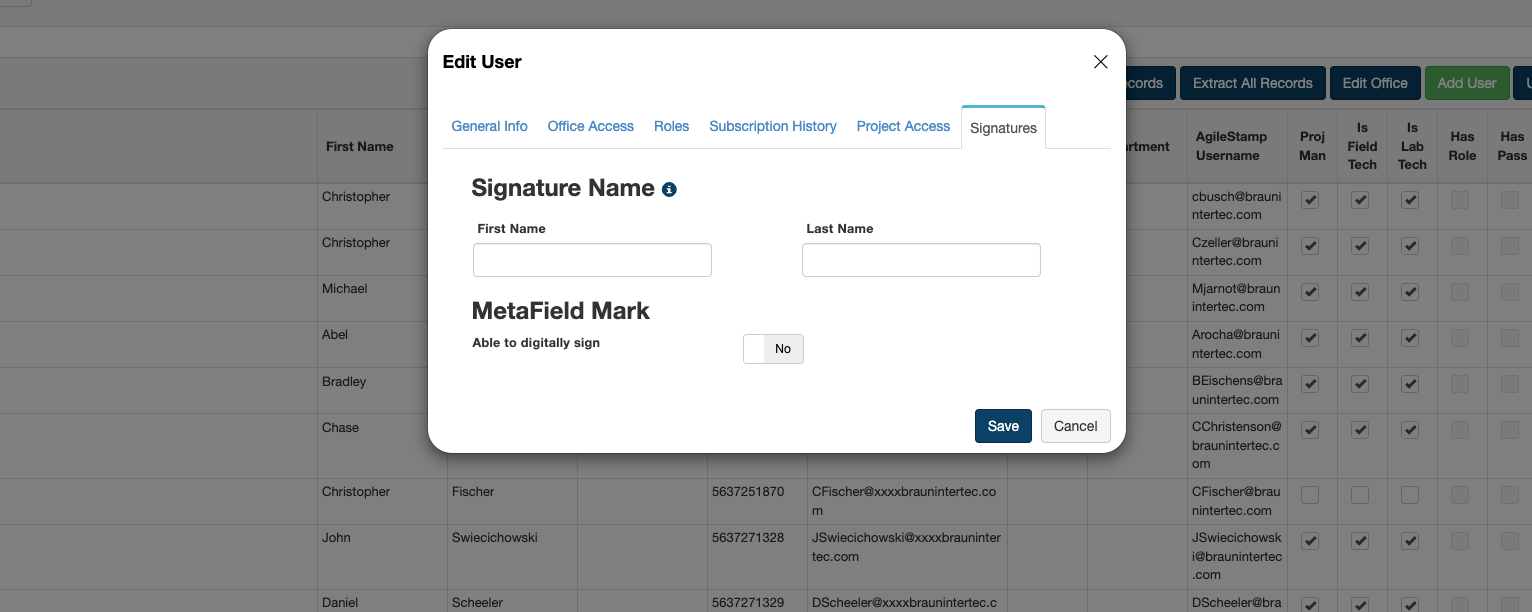Open the General Info tab
Image resolution: width=1532 pixels, height=612 pixels.
click(489, 126)
